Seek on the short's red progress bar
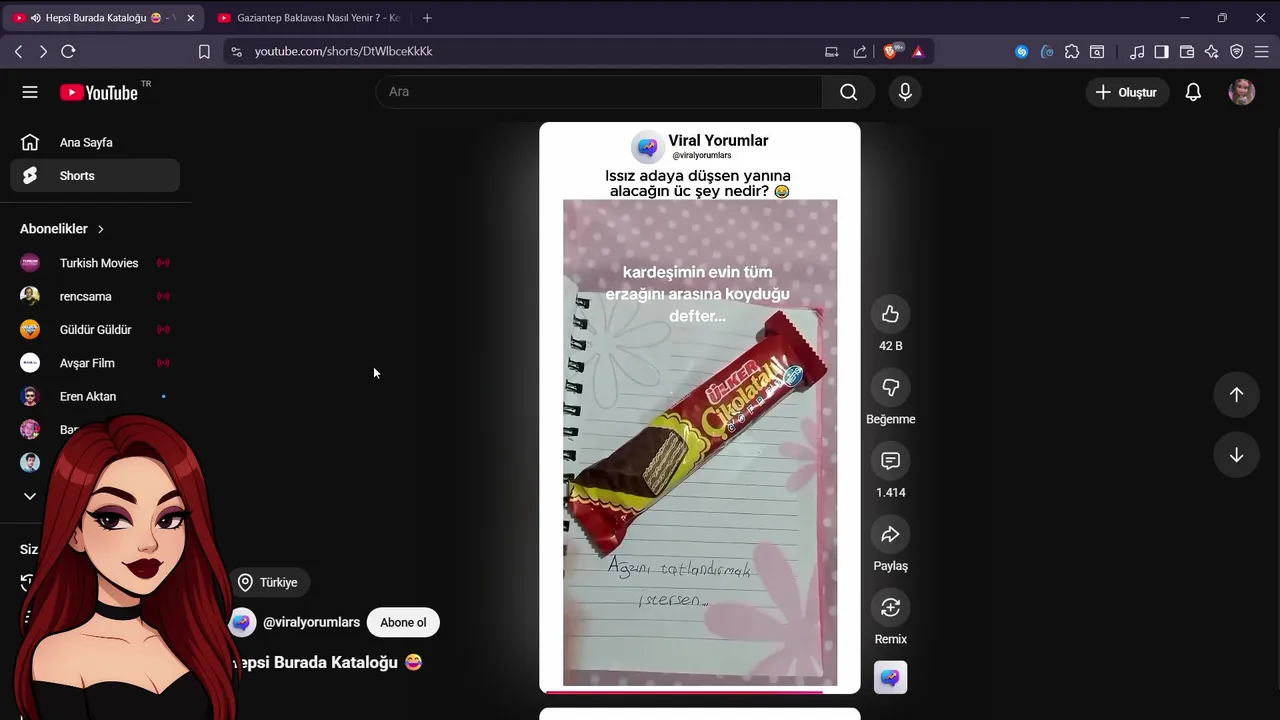The width and height of the screenshot is (1280, 720). pos(700,691)
